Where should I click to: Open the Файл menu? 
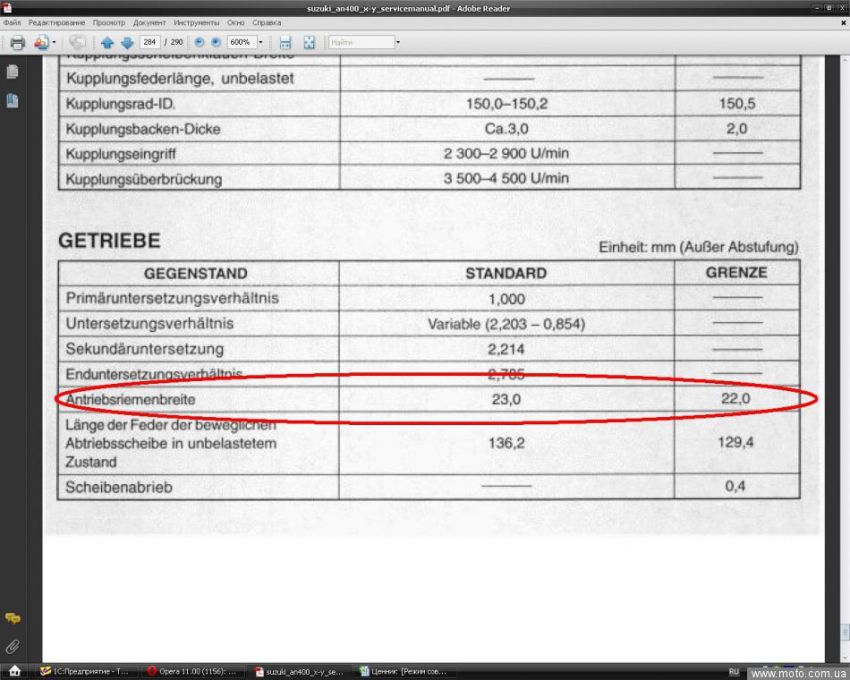click(x=12, y=22)
